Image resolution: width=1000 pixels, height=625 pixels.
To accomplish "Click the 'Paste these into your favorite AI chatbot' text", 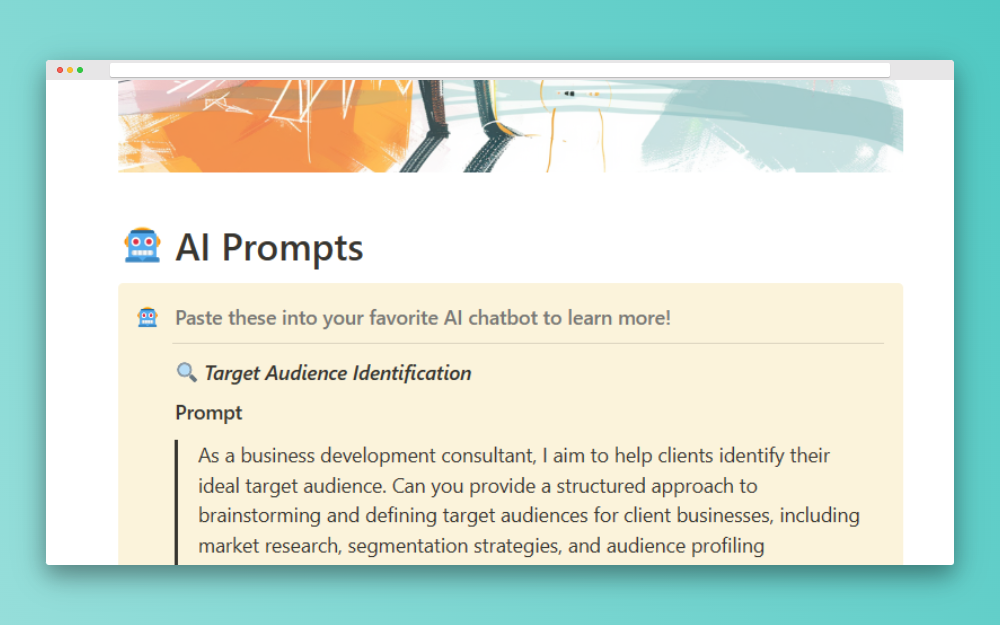I will (x=422, y=318).
